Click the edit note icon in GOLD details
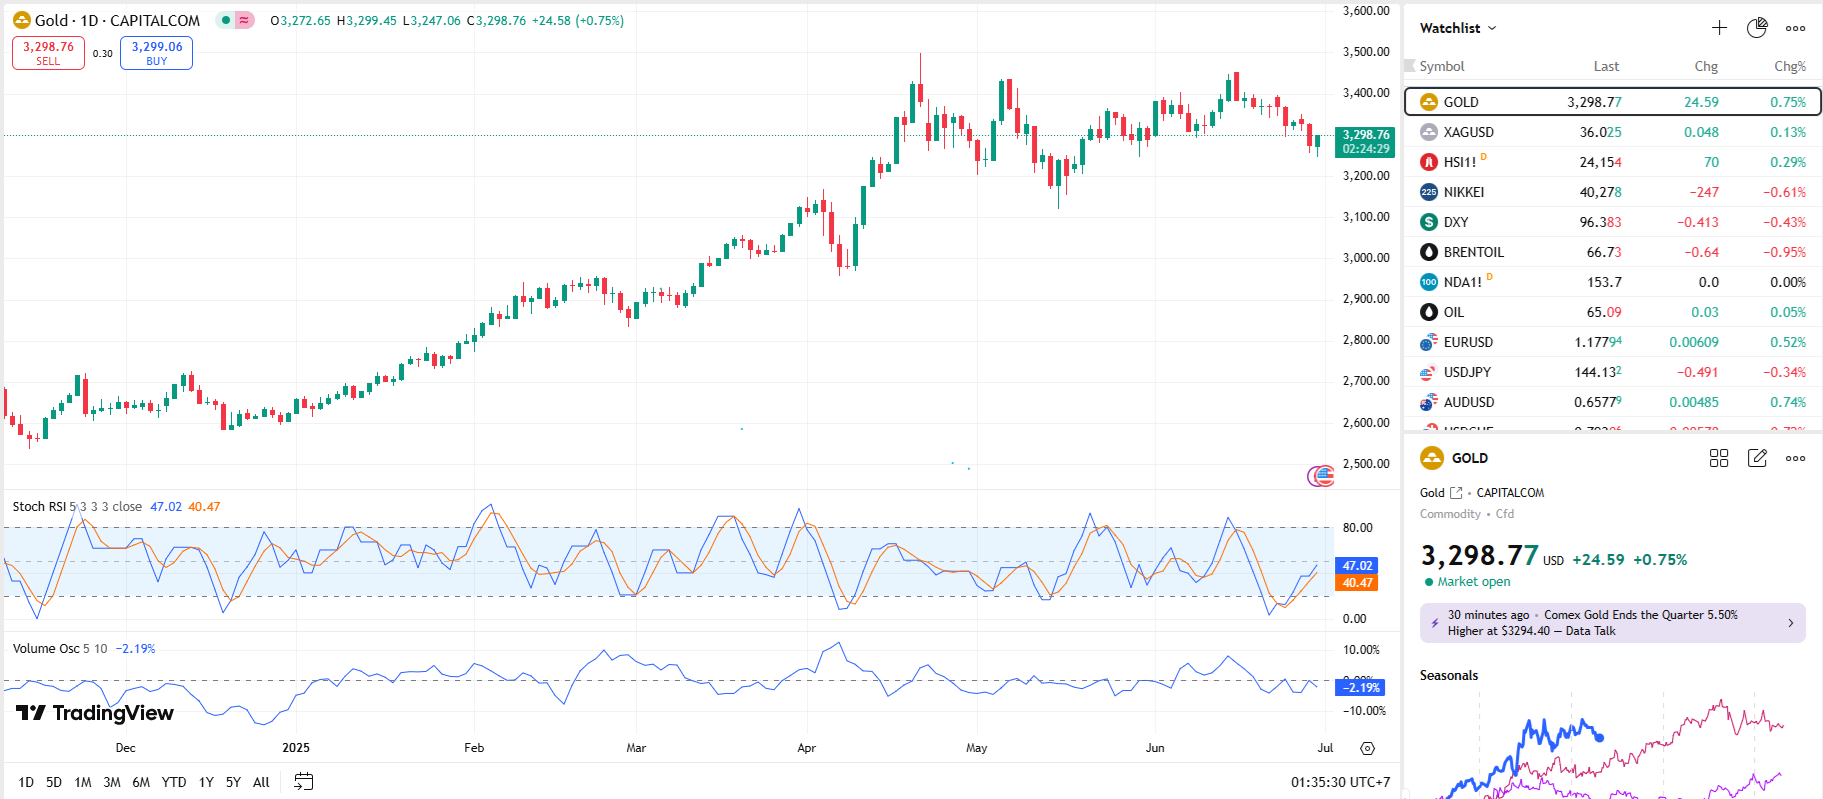 click(1757, 458)
